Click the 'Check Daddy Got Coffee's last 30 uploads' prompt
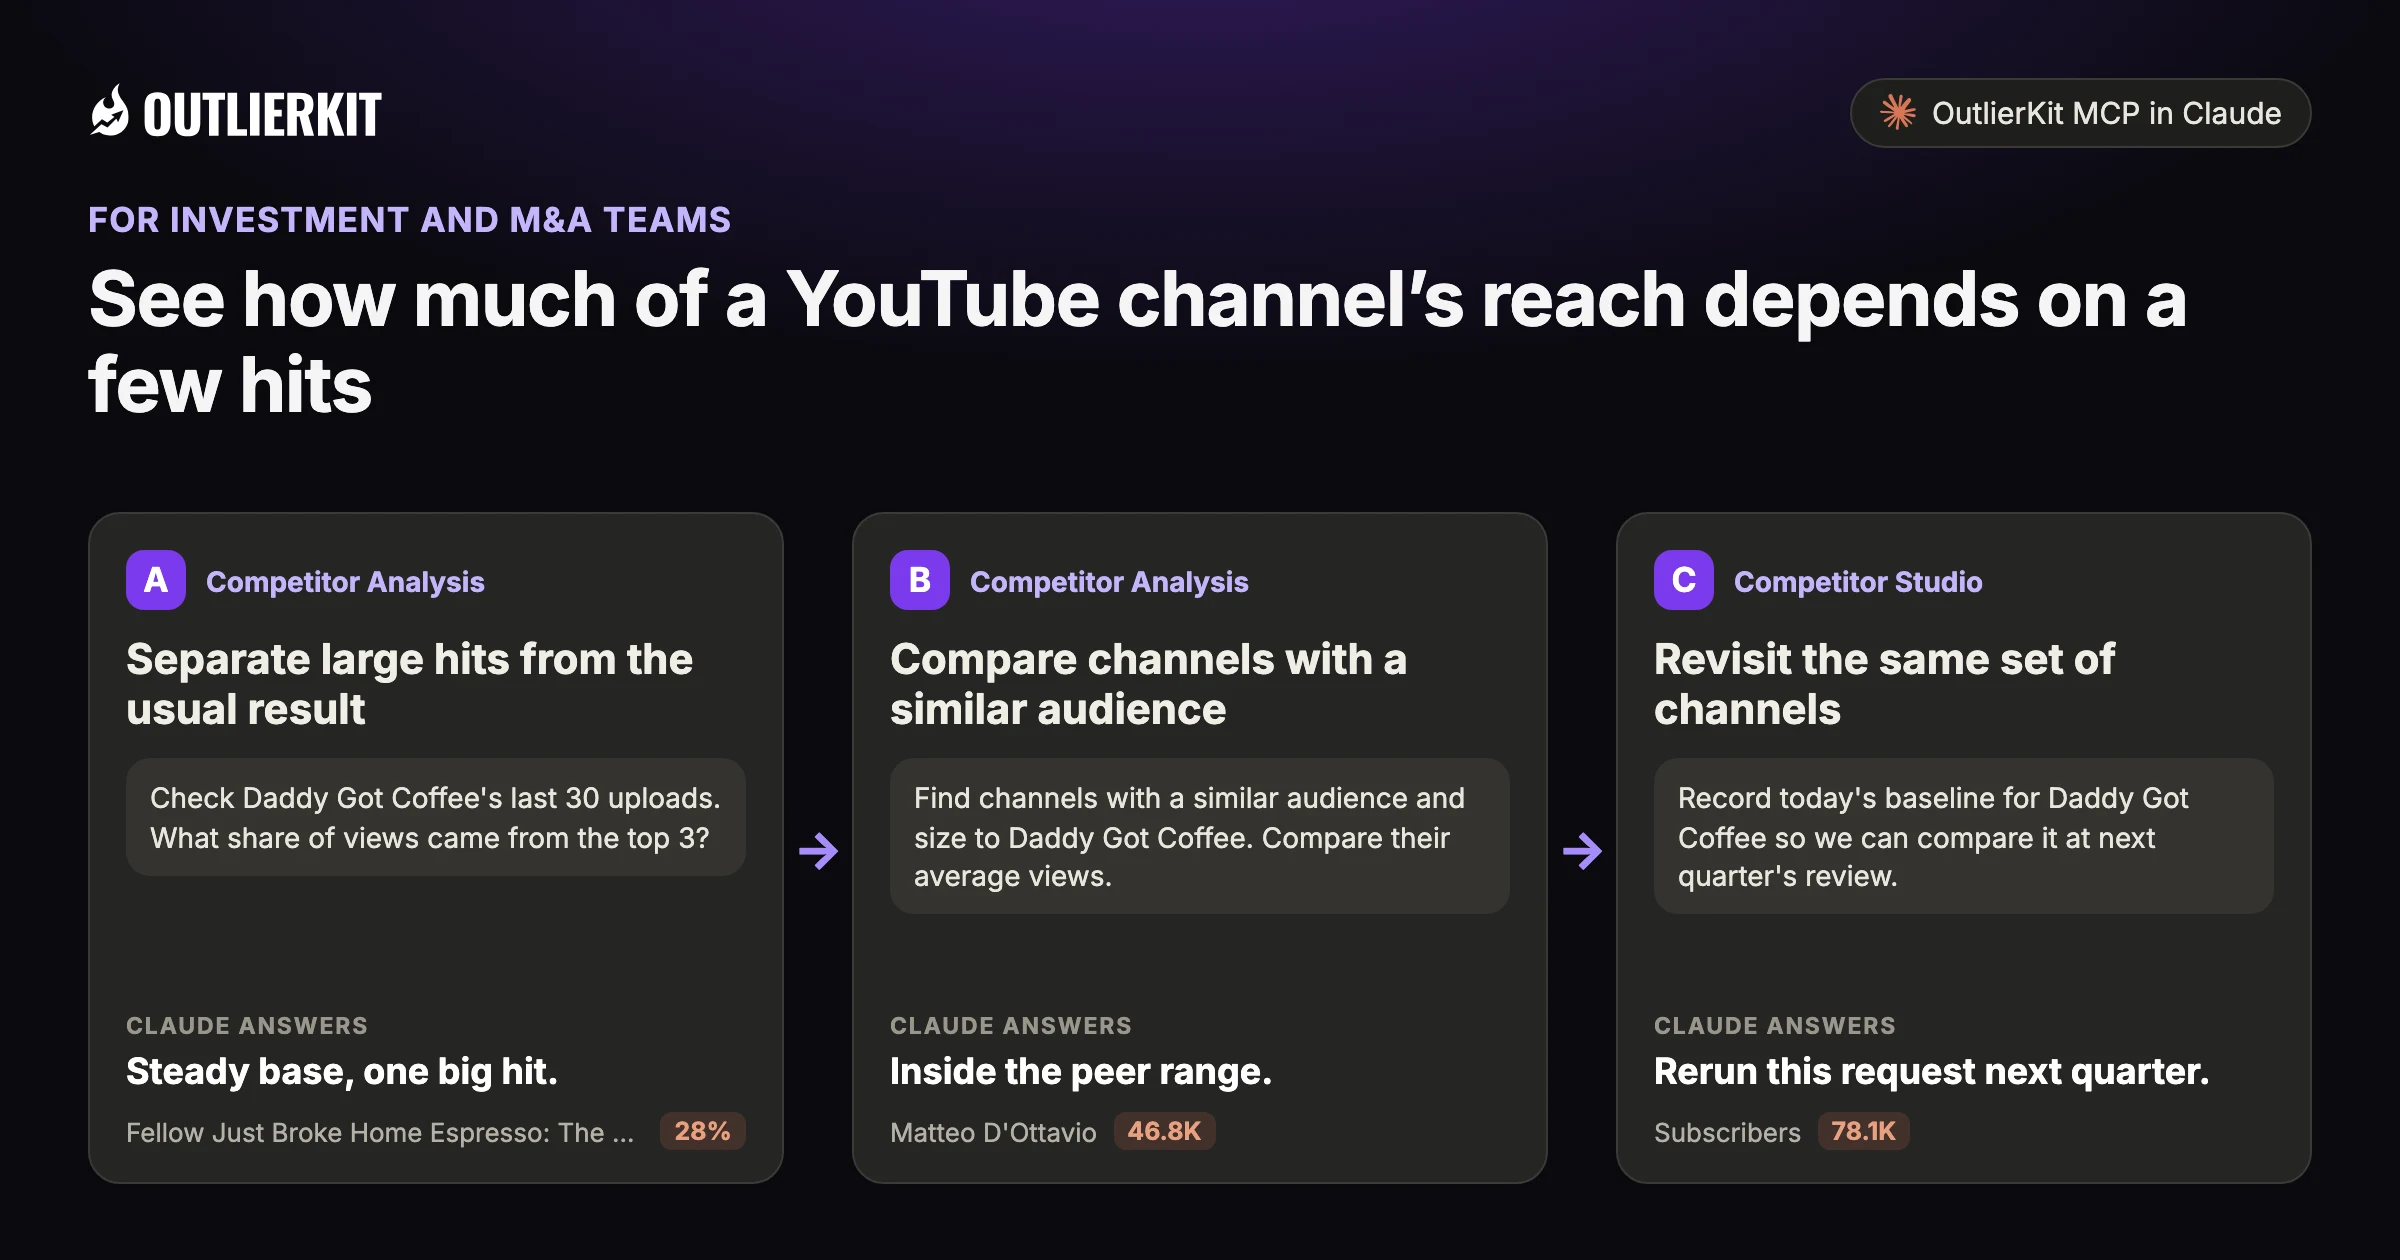 pyautogui.click(x=436, y=817)
